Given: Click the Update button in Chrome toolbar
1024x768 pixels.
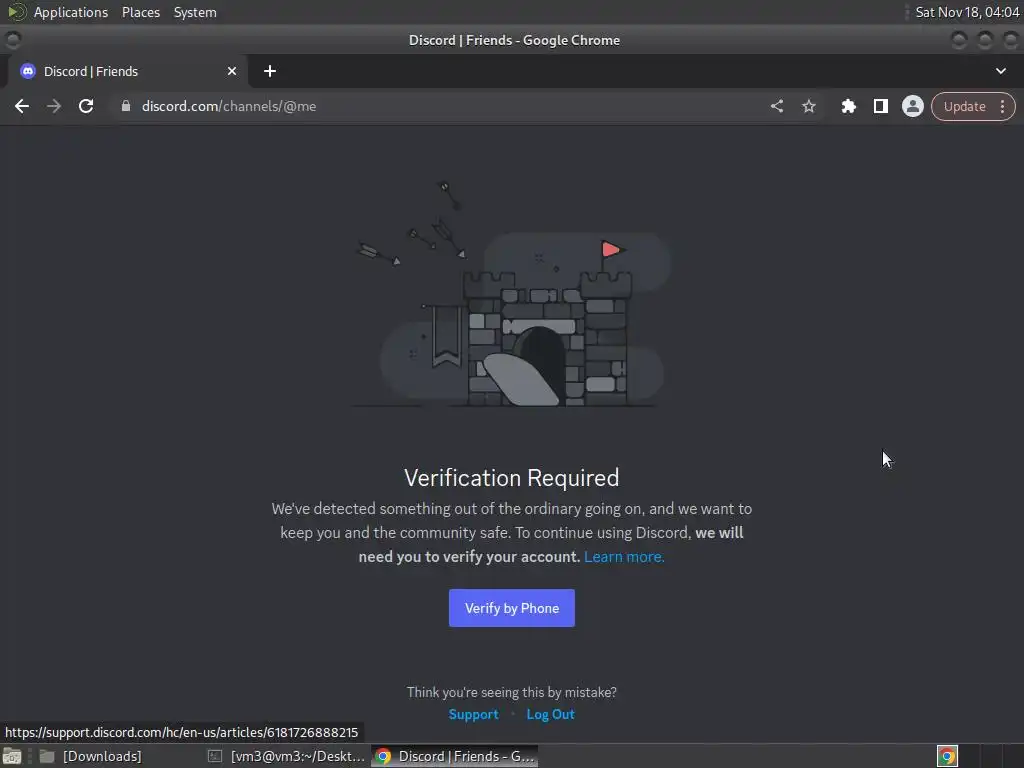Looking at the screenshot, I should coord(965,106).
